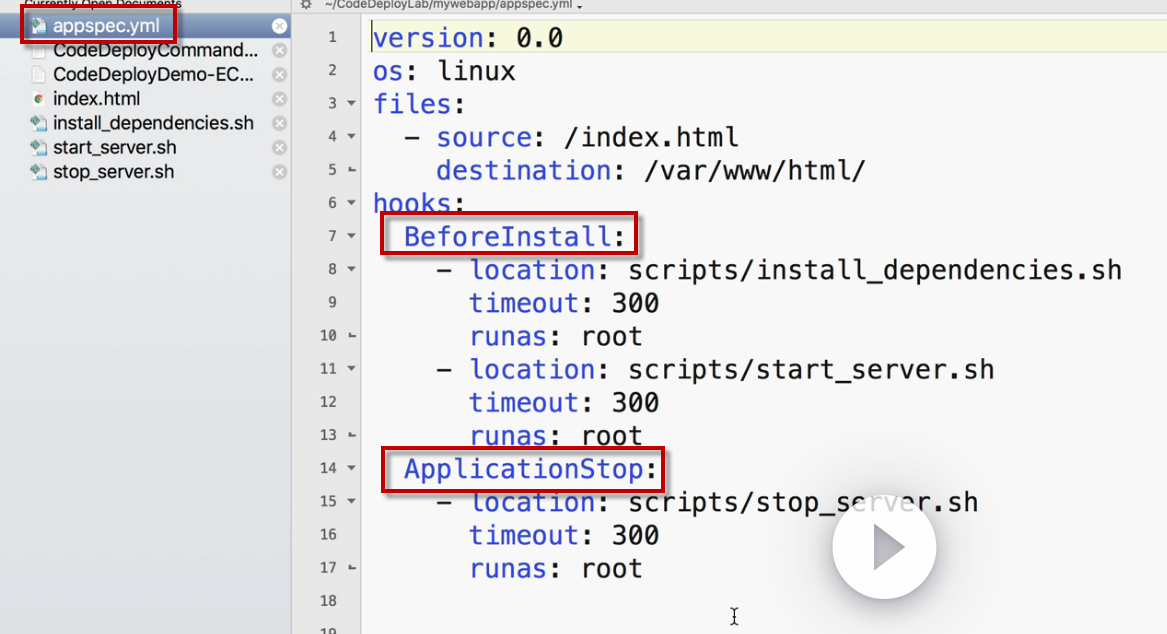Viewport: 1167px width, 634px height.
Task: Click the fold end marker on line 10
Action: click(351, 336)
